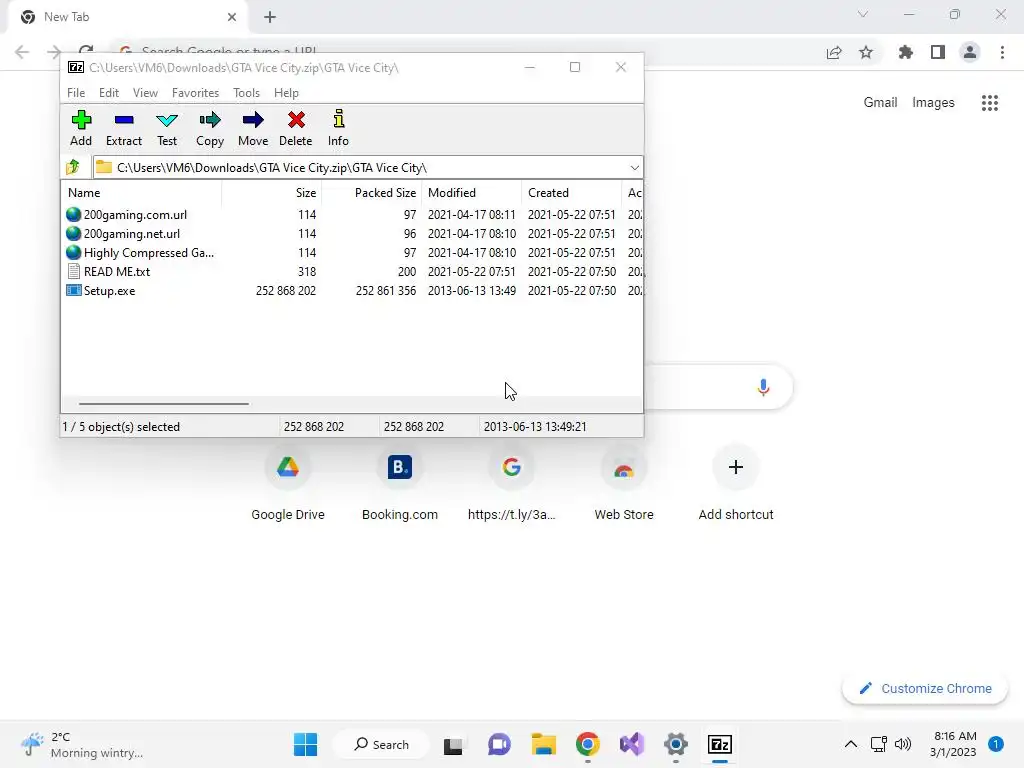Open Chrome tab search chevron
The height and width of the screenshot is (768, 1024).
[863, 14]
